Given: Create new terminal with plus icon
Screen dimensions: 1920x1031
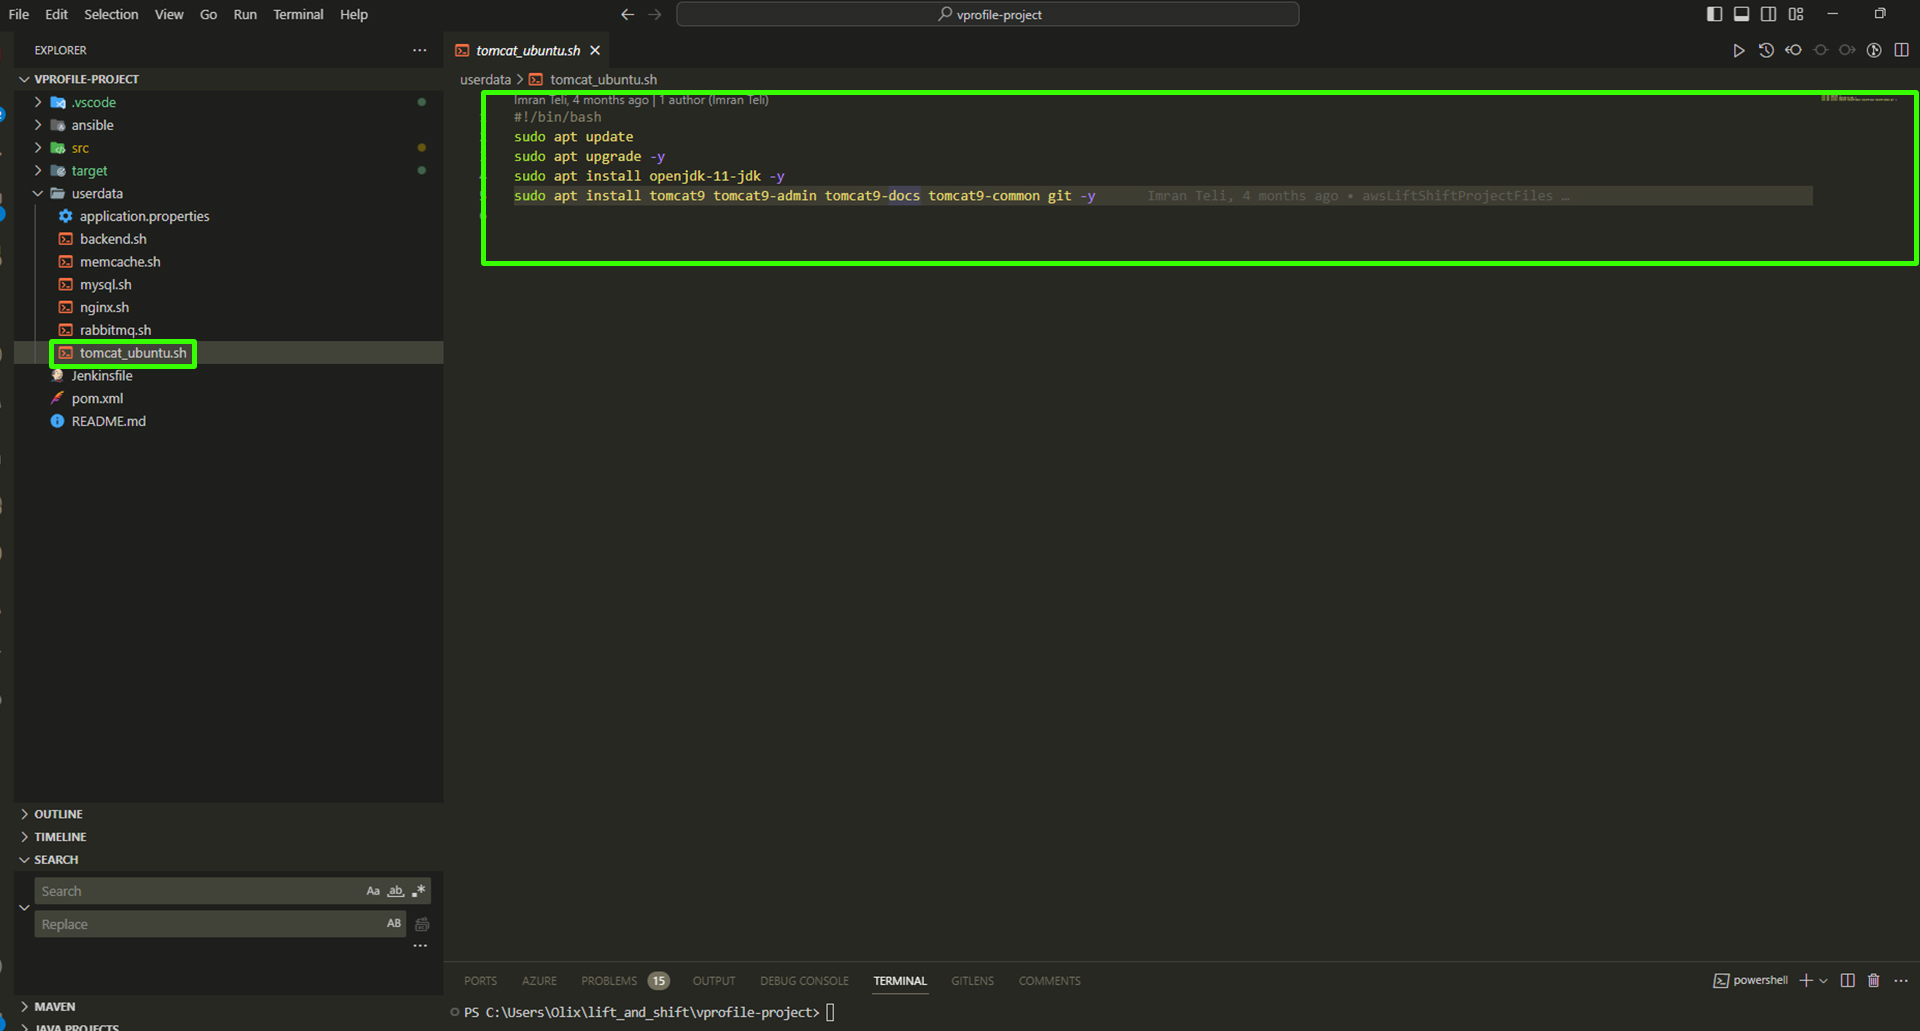Looking at the screenshot, I should (1806, 980).
